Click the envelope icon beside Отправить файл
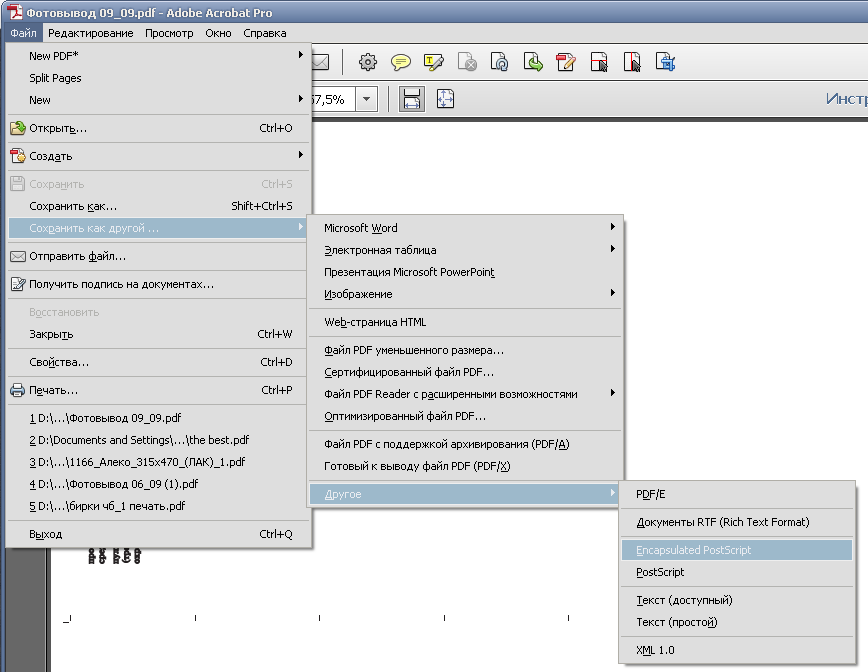Screen dimensions: 868x672 click(x=18, y=256)
